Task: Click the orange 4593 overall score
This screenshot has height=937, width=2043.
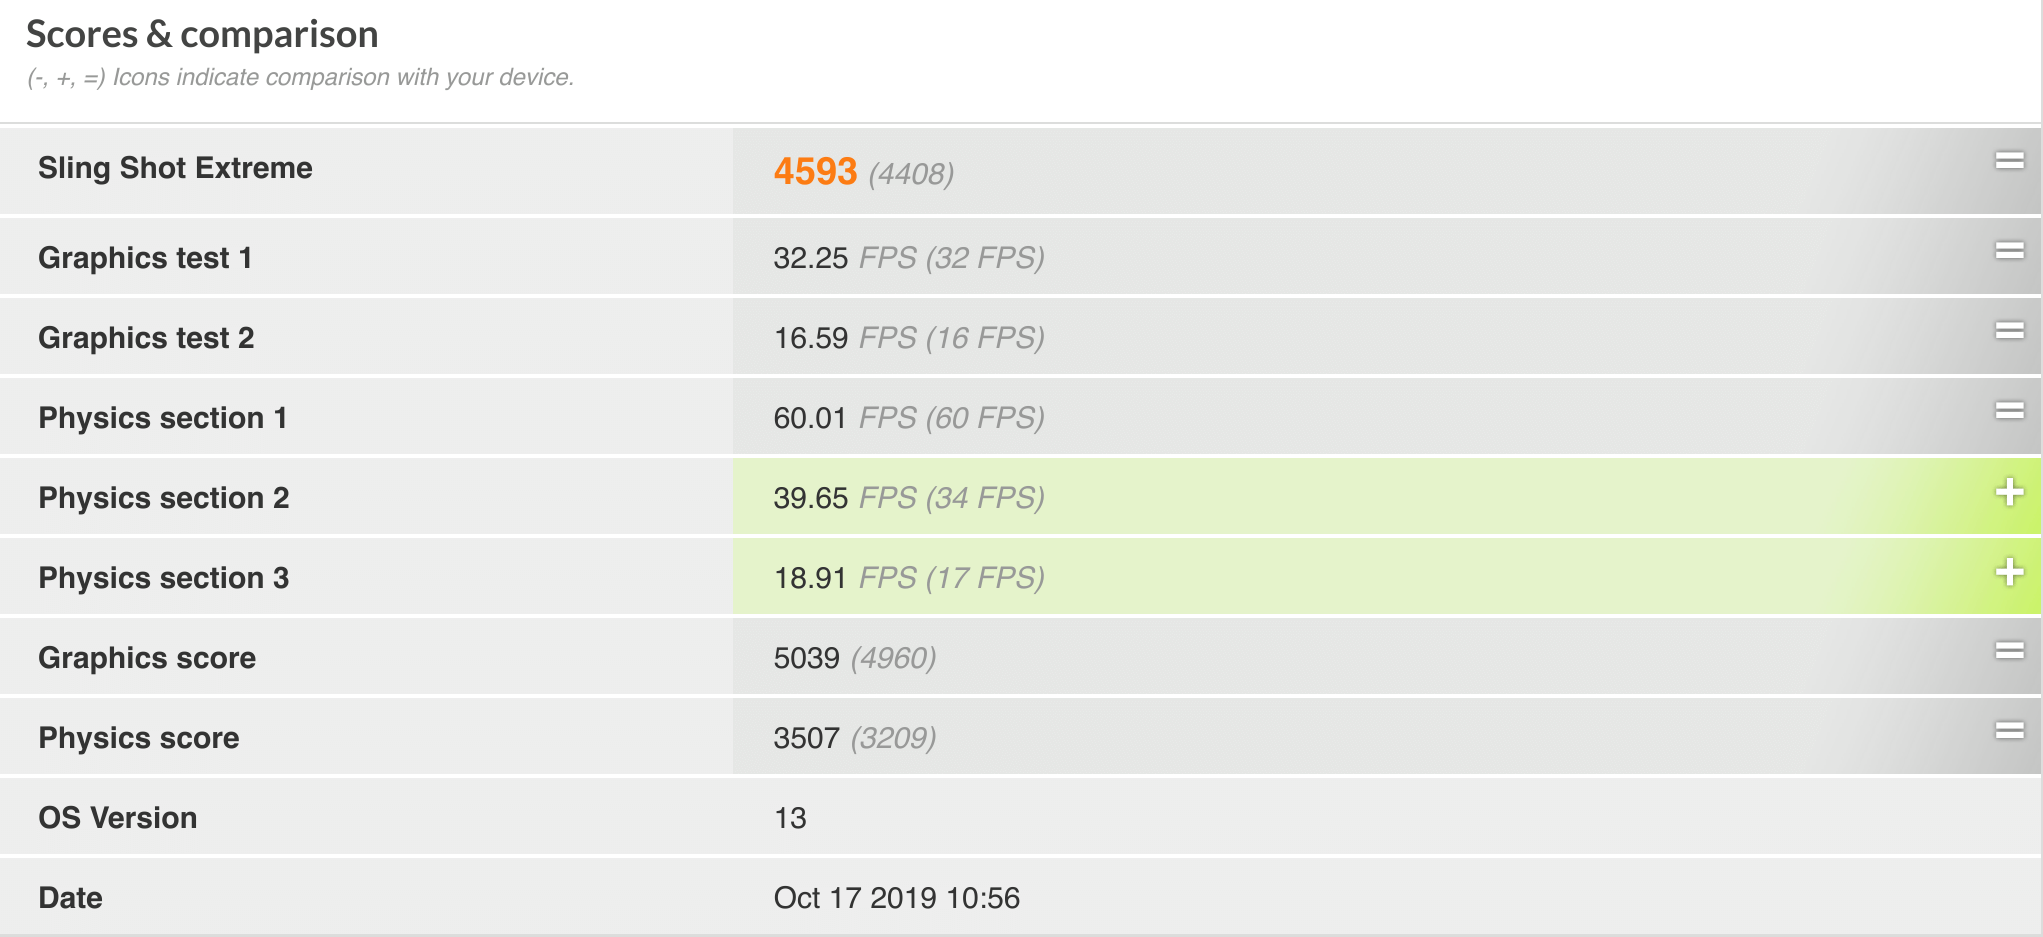Action: (815, 172)
